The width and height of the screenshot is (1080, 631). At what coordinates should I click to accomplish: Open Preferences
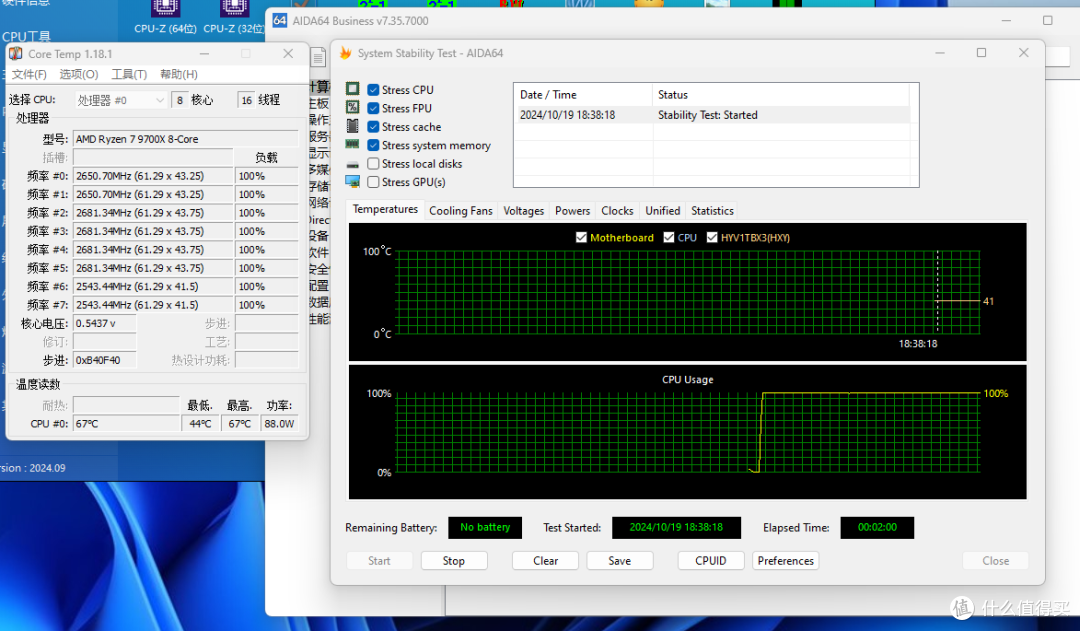785,561
